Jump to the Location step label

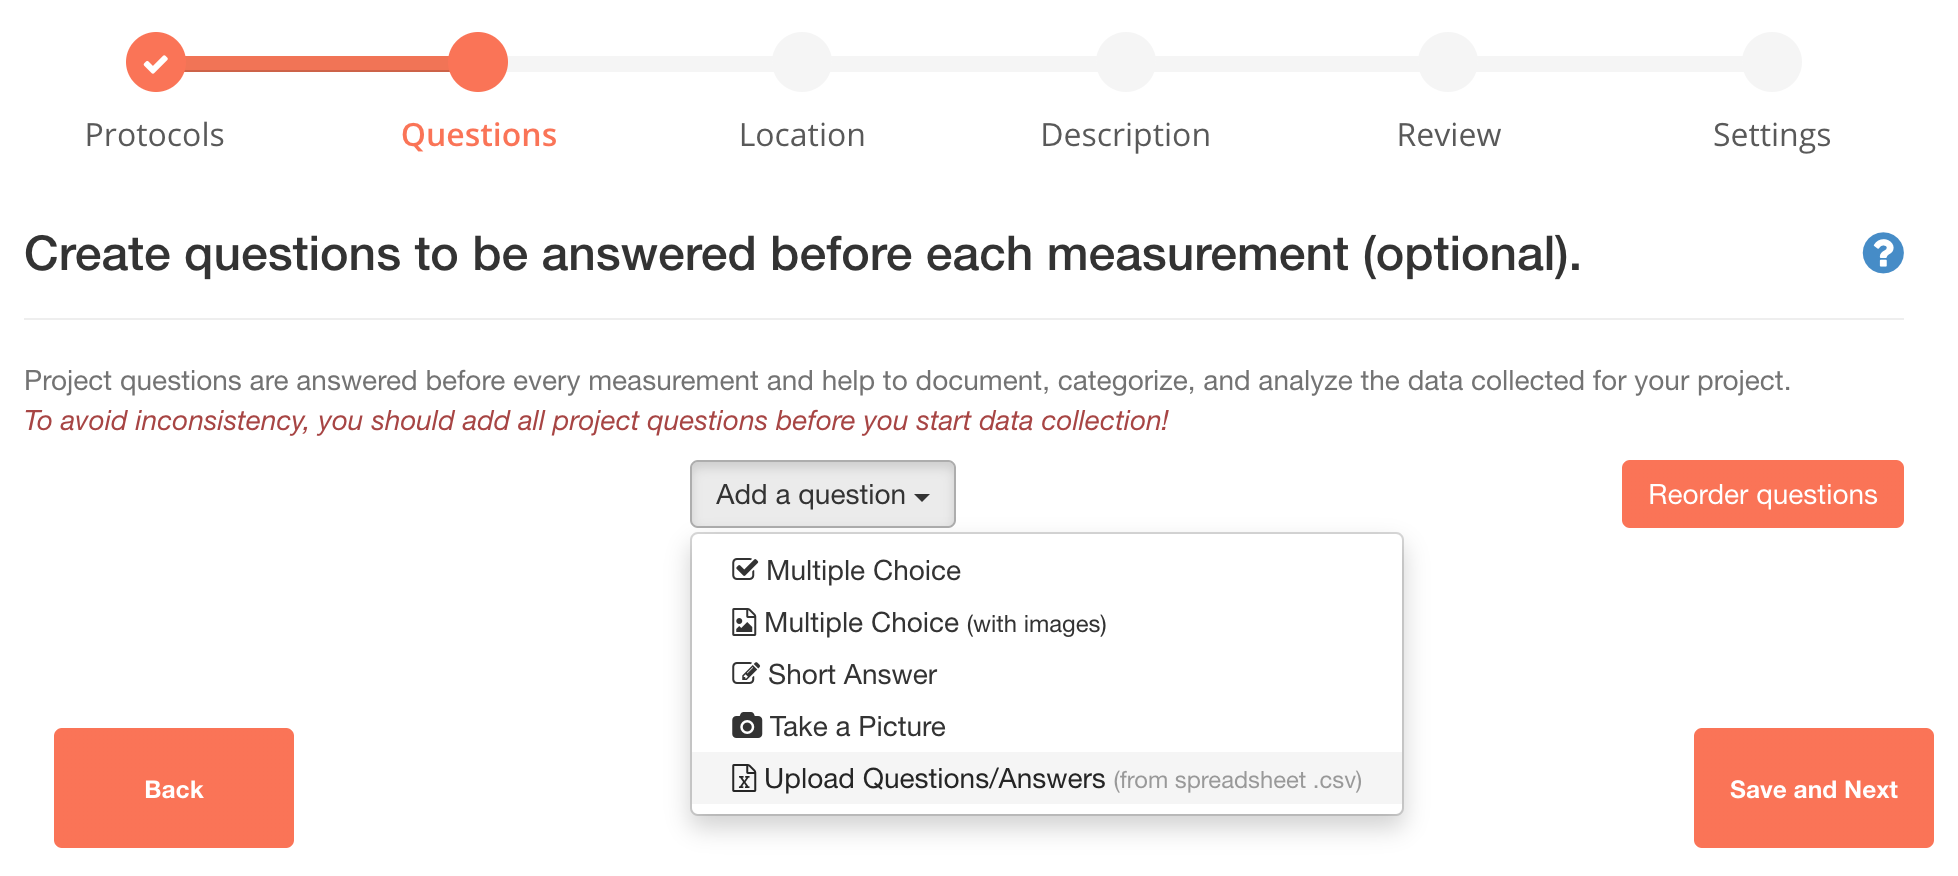802,135
